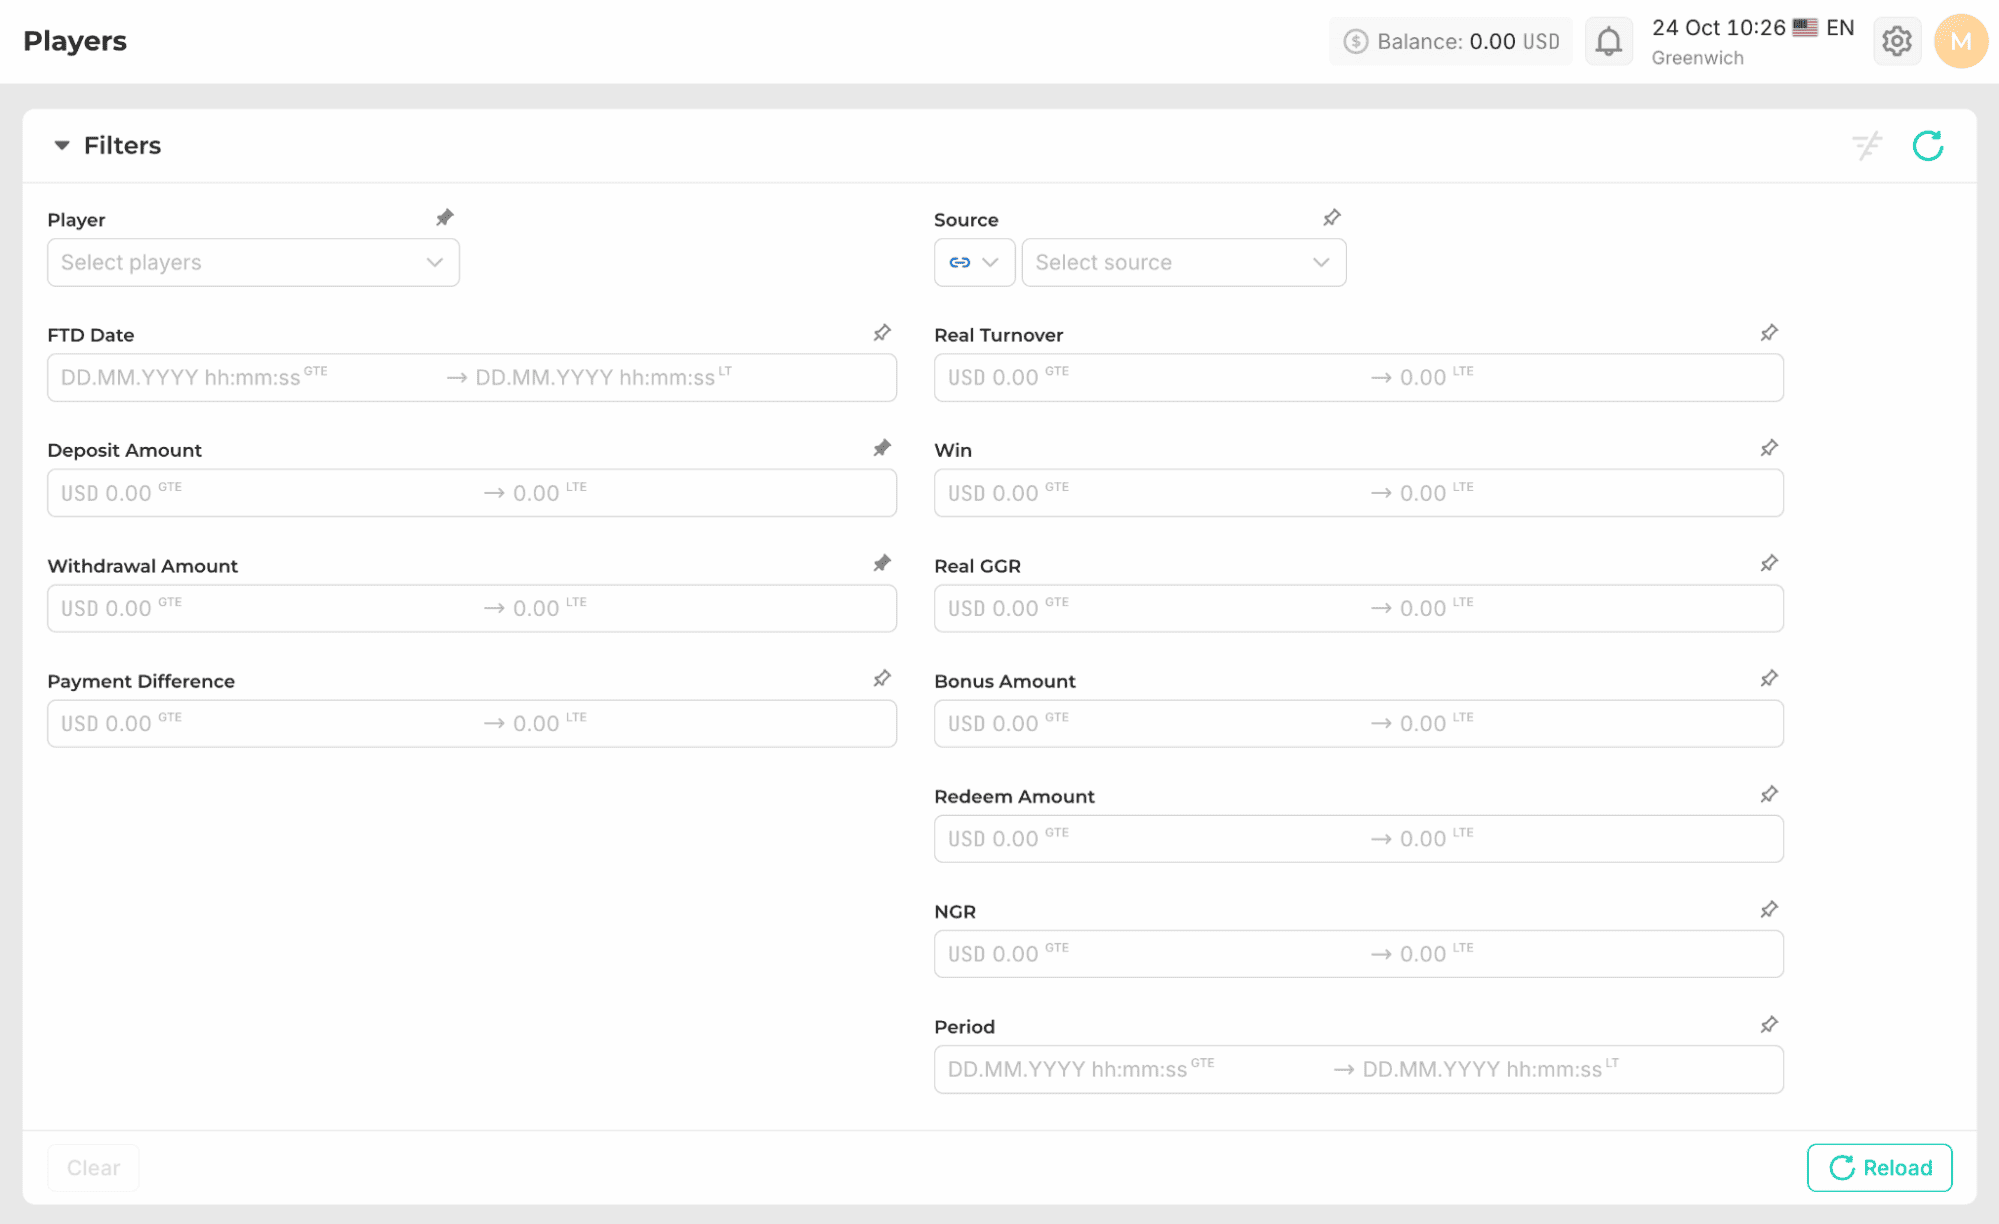
Task: Unpin the Player filter
Action: 445,218
